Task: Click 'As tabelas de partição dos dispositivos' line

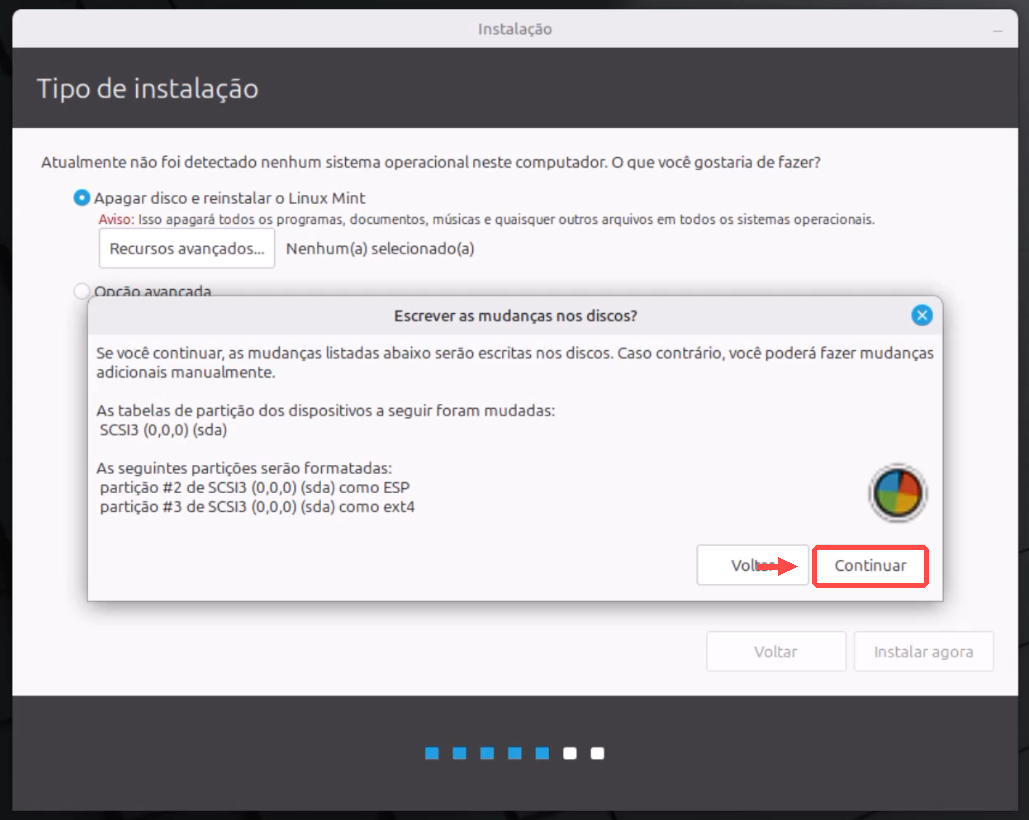Action: (326, 411)
